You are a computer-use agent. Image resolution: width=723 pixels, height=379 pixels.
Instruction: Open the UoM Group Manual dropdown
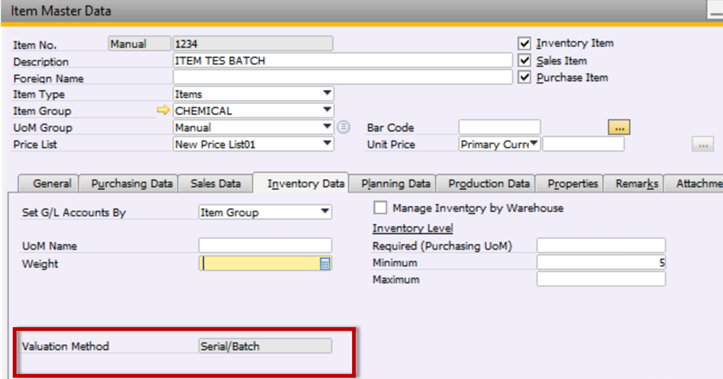[x=327, y=127]
